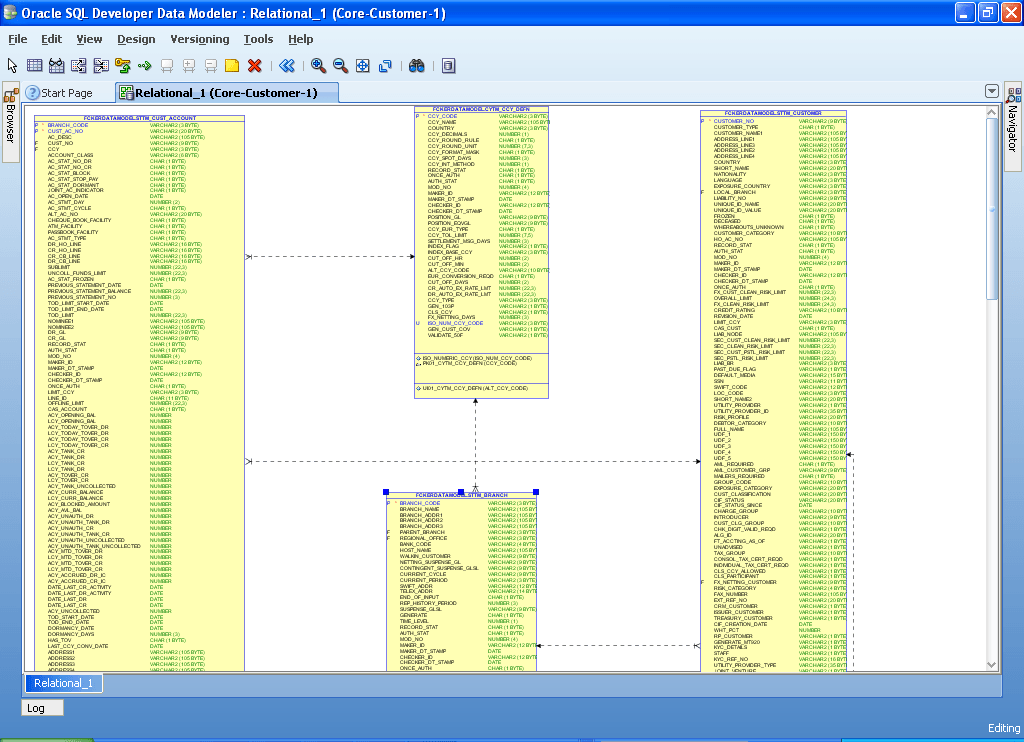
Task: Click the Log button at the bottom
Action: [41, 707]
